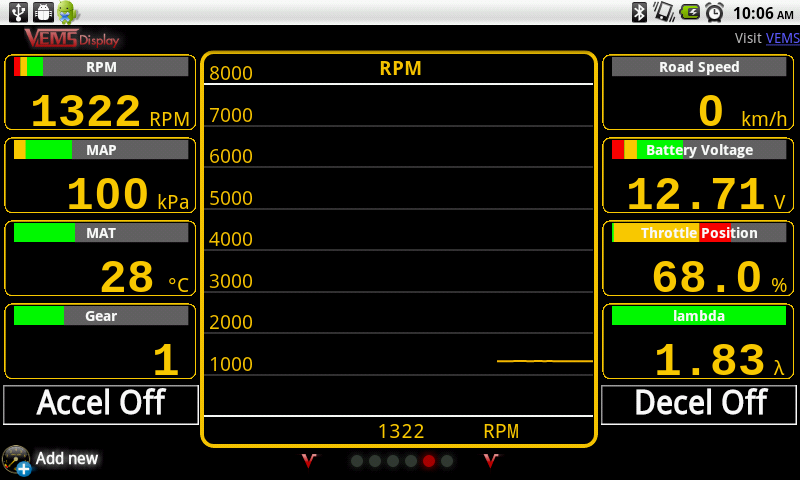Tap the right red V page arrow

(x=491, y=461)
